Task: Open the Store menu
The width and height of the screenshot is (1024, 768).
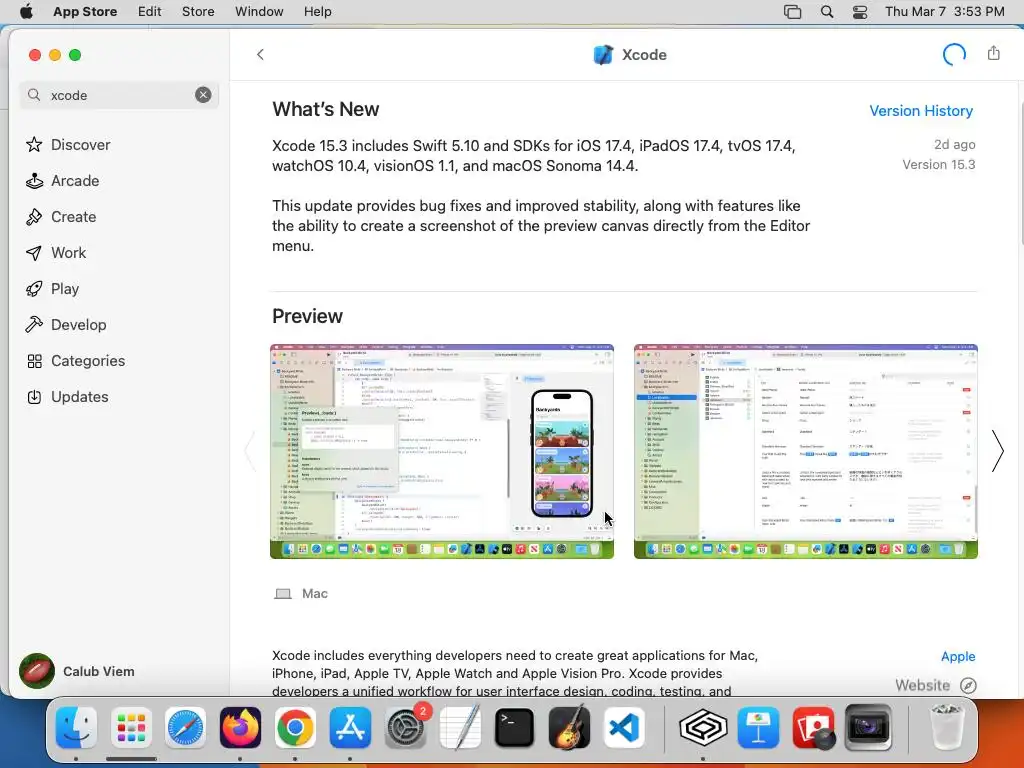Action: (198, 12)
